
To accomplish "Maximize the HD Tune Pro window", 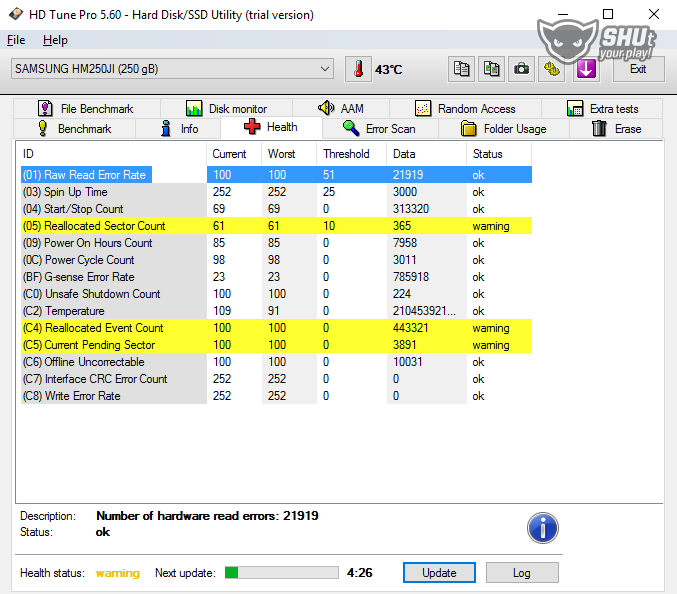I will coord(608,14).
